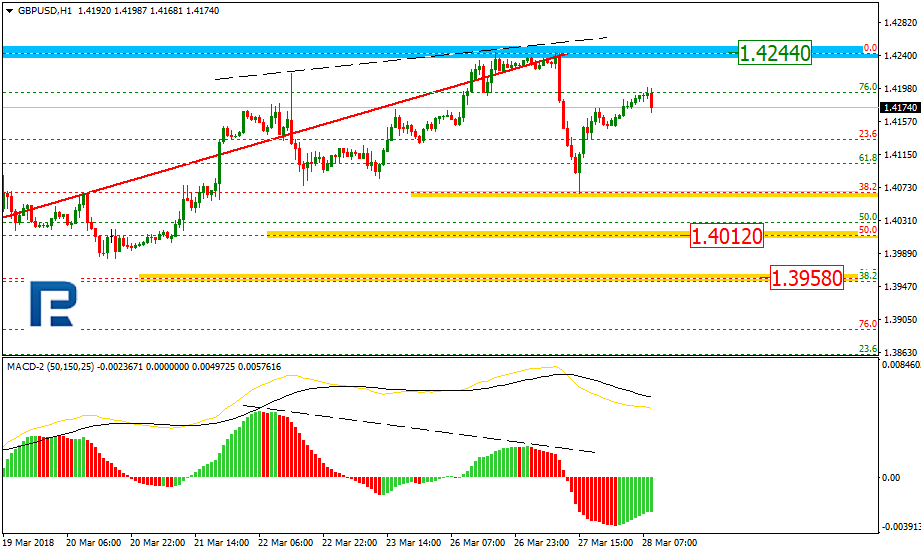This screenshot has width=921, height=554.
Task: Select the green 1.42440 price label
Action: point(774,52)
